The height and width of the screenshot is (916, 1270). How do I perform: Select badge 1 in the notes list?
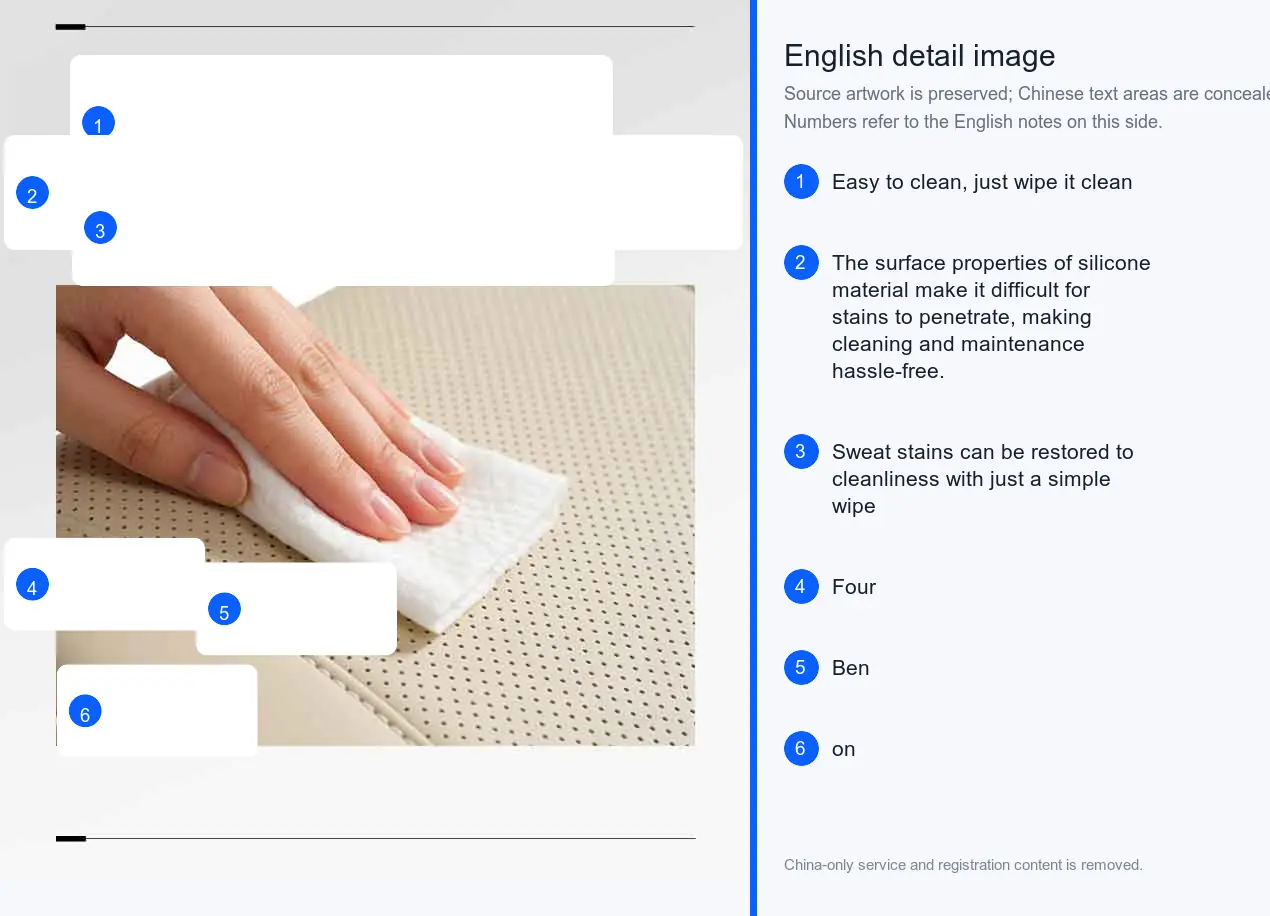tap(801, 182)
